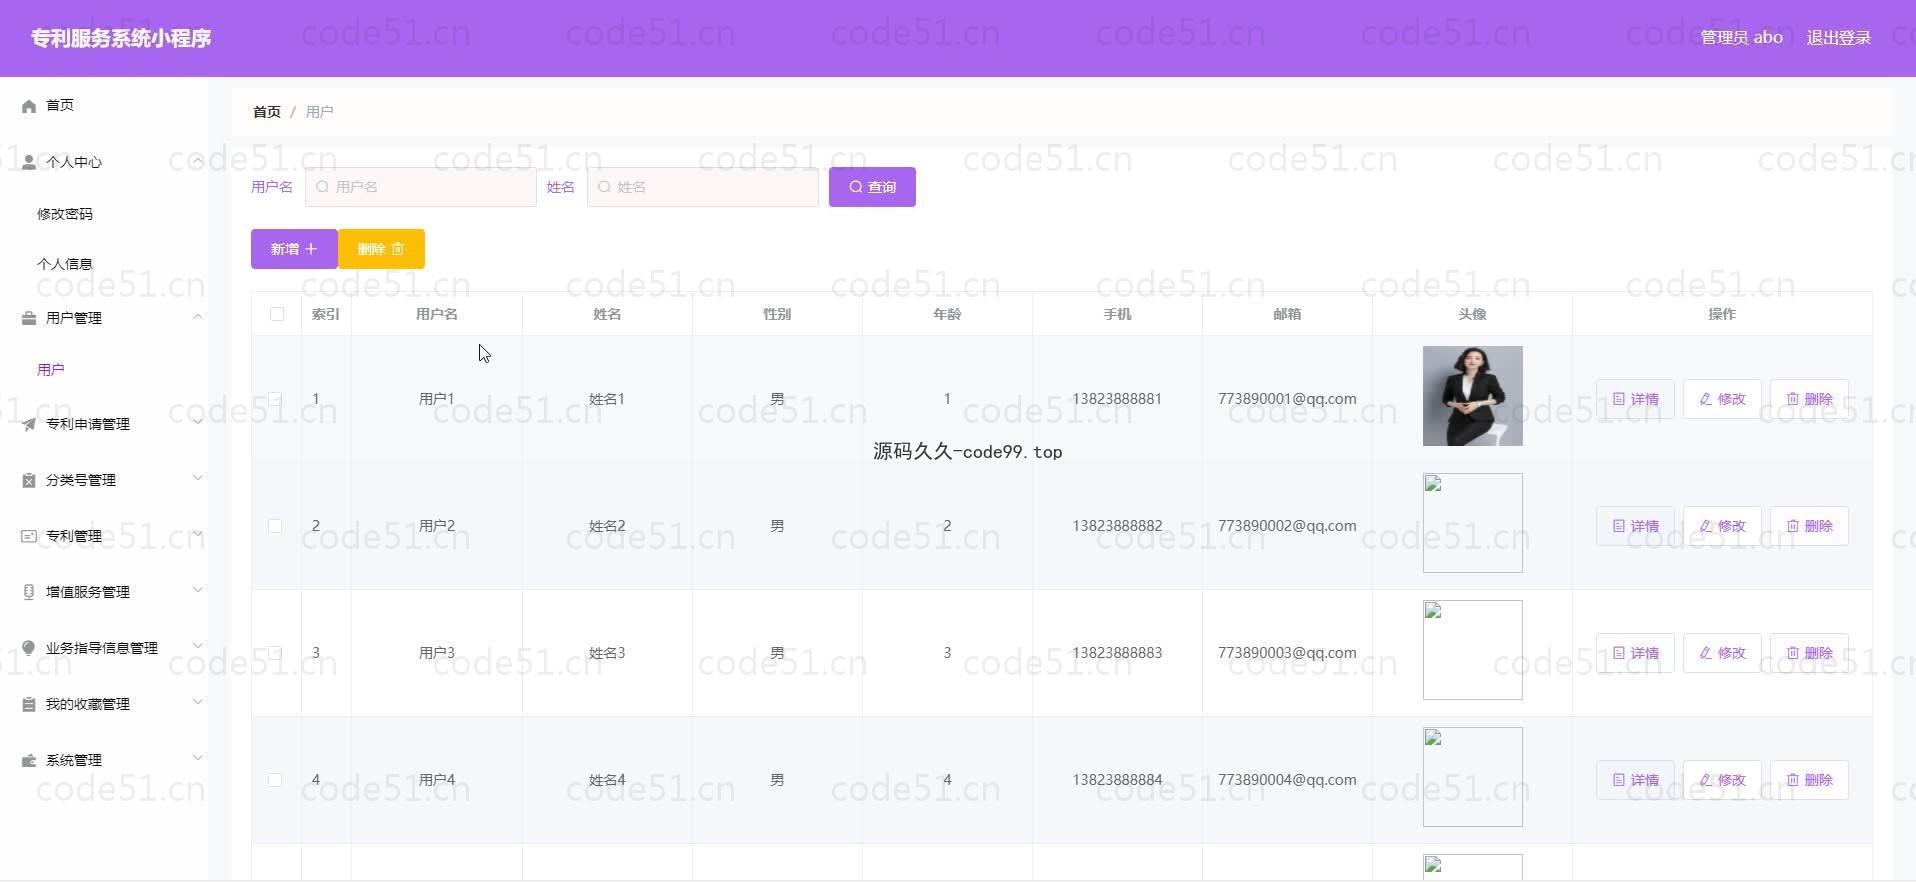Click the paper plane icon beside 专利申请管理
Image resolution: width=1916 pixels, height=882 pixels.
pyautogui.click(x=29, y=424)
